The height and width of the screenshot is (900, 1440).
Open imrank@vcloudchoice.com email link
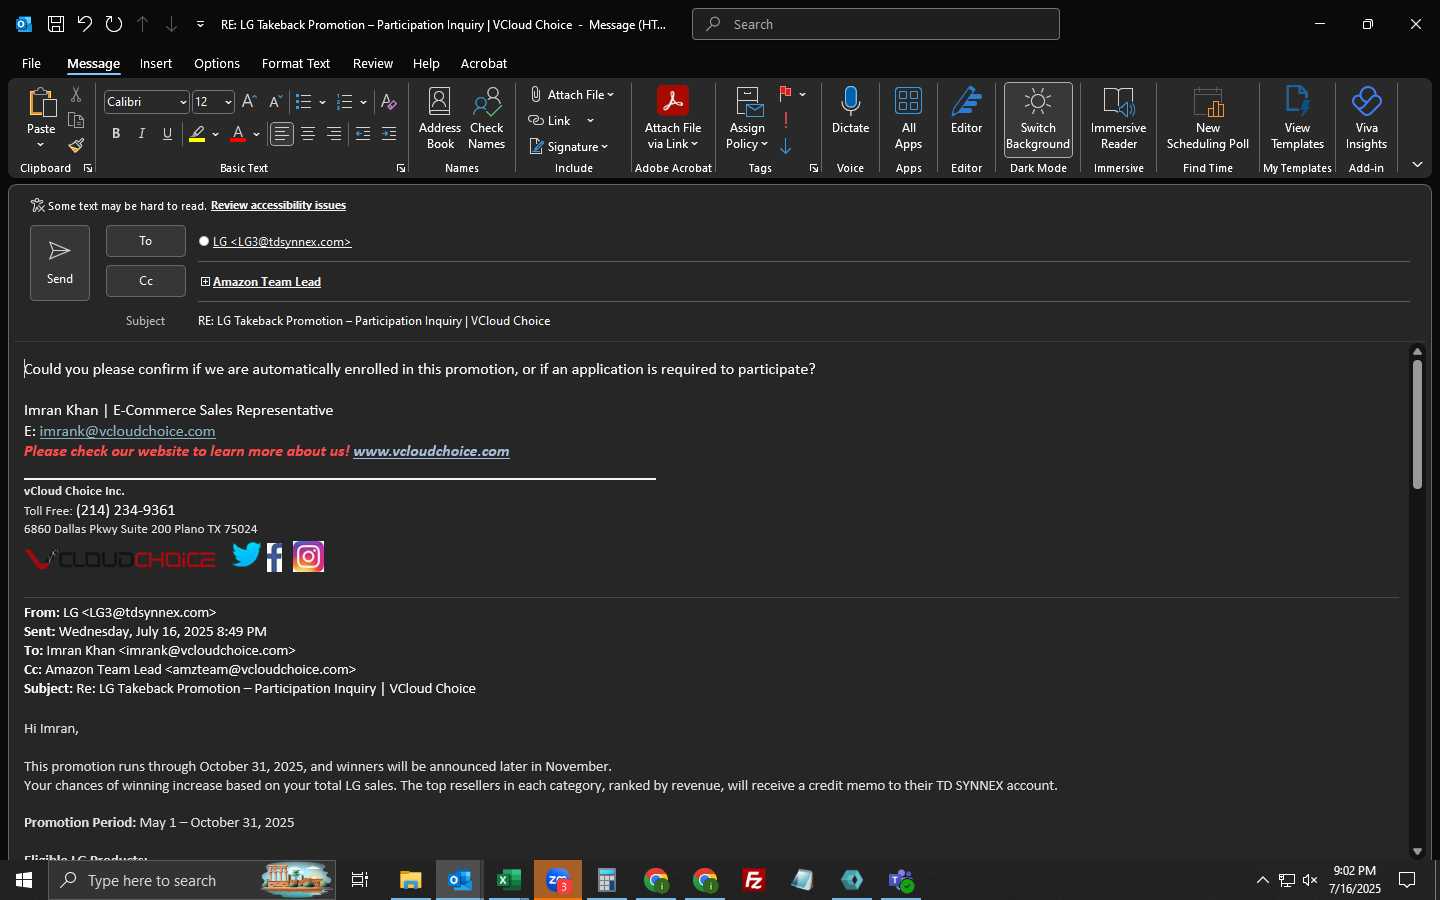[x=127, y=431]
